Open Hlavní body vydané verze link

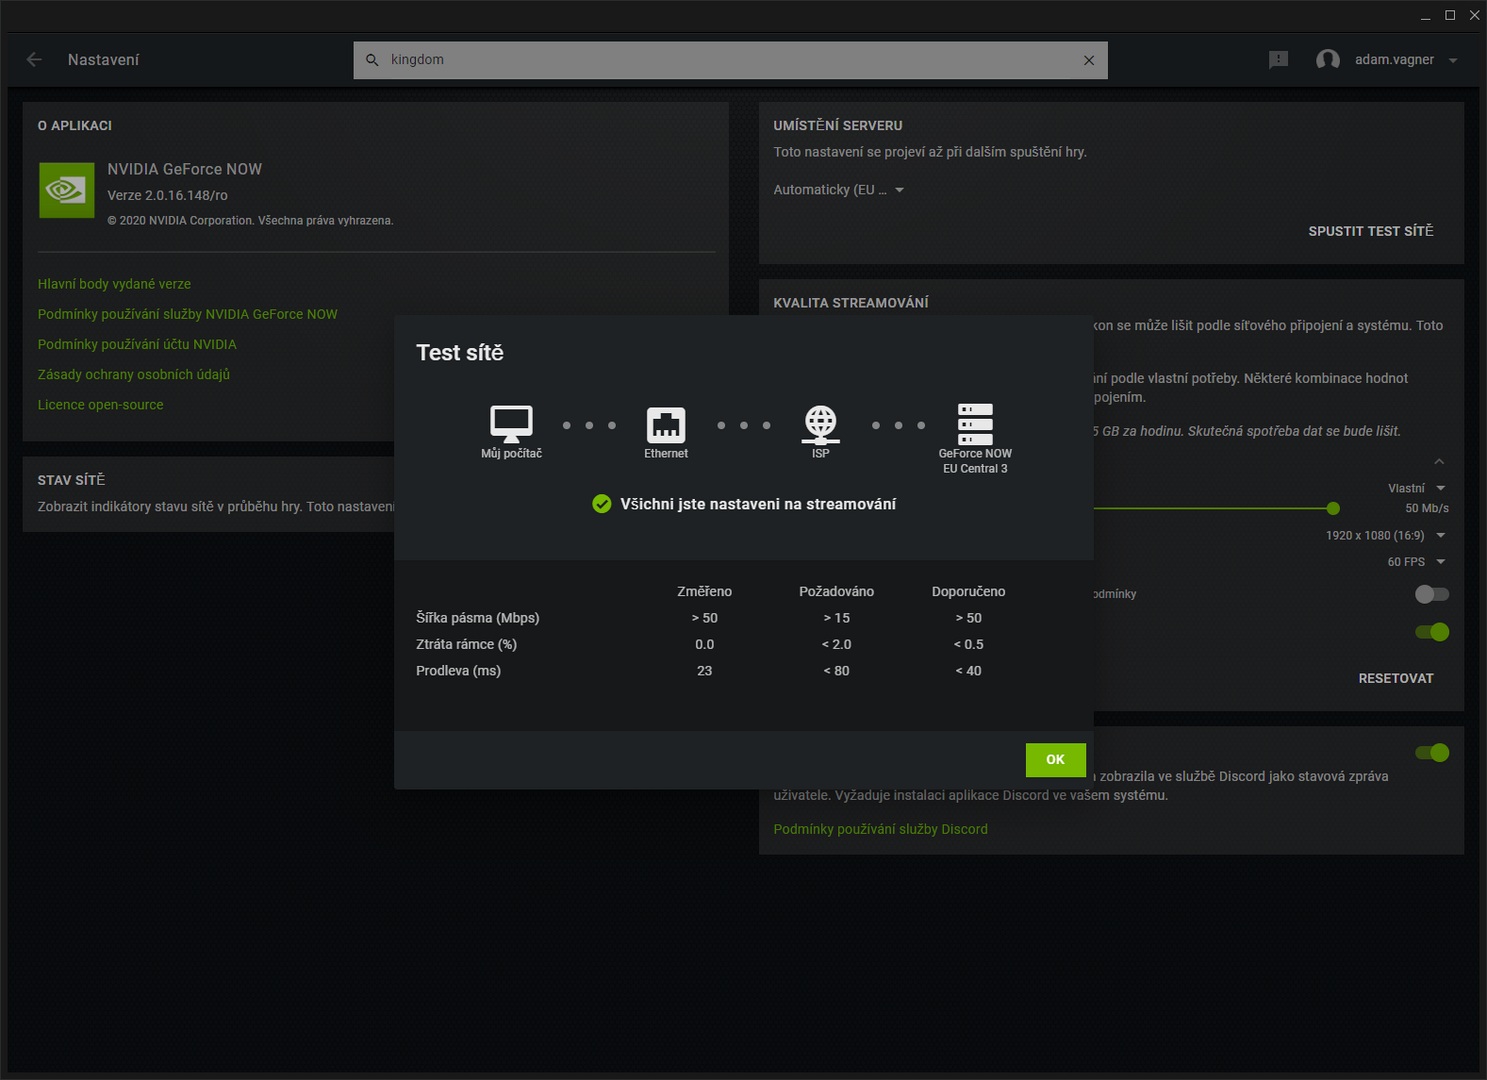click(114, 284)
